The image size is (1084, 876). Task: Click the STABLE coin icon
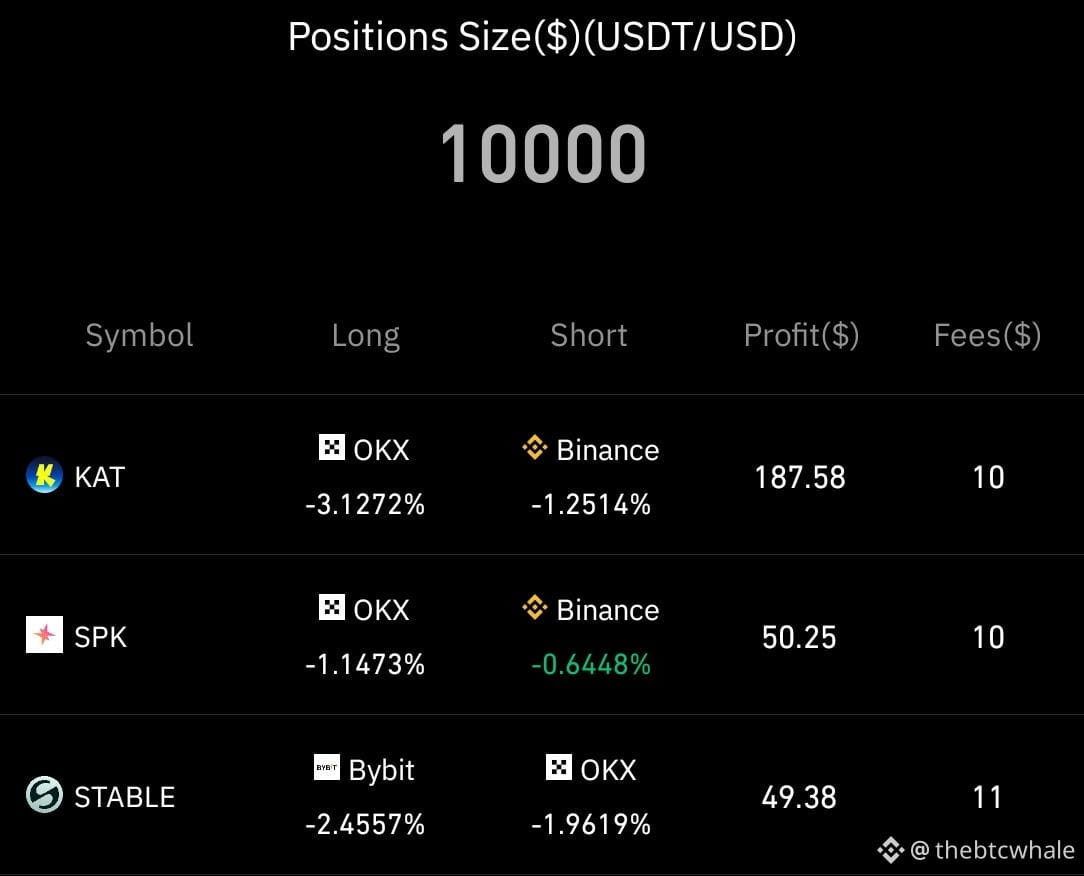point(44,794)
